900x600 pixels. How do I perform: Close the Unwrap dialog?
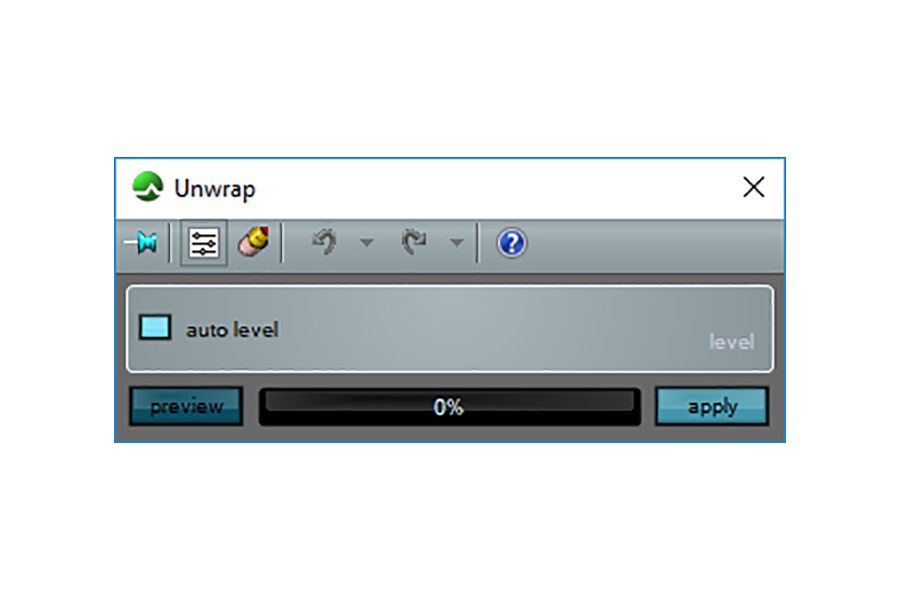(753, 187)
